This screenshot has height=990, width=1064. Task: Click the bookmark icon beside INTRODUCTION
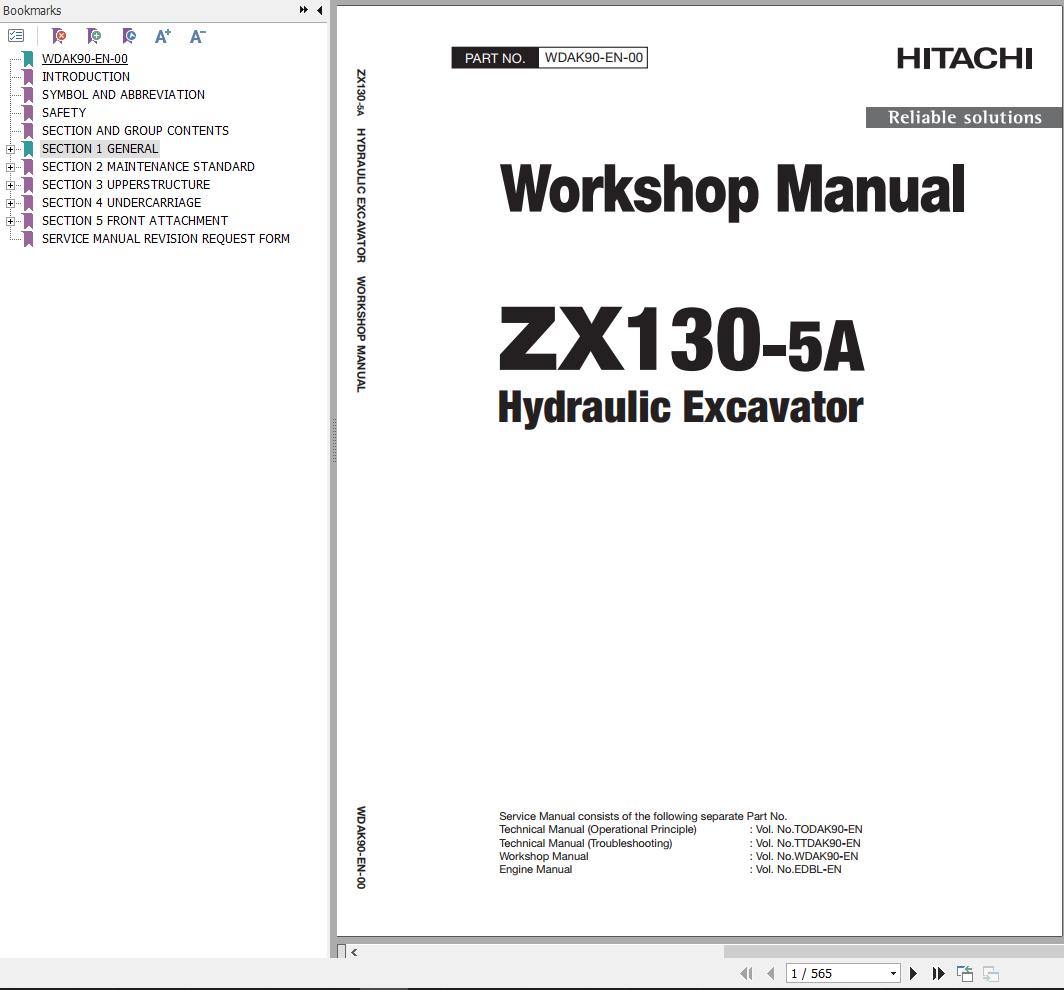tap(28, 77)
